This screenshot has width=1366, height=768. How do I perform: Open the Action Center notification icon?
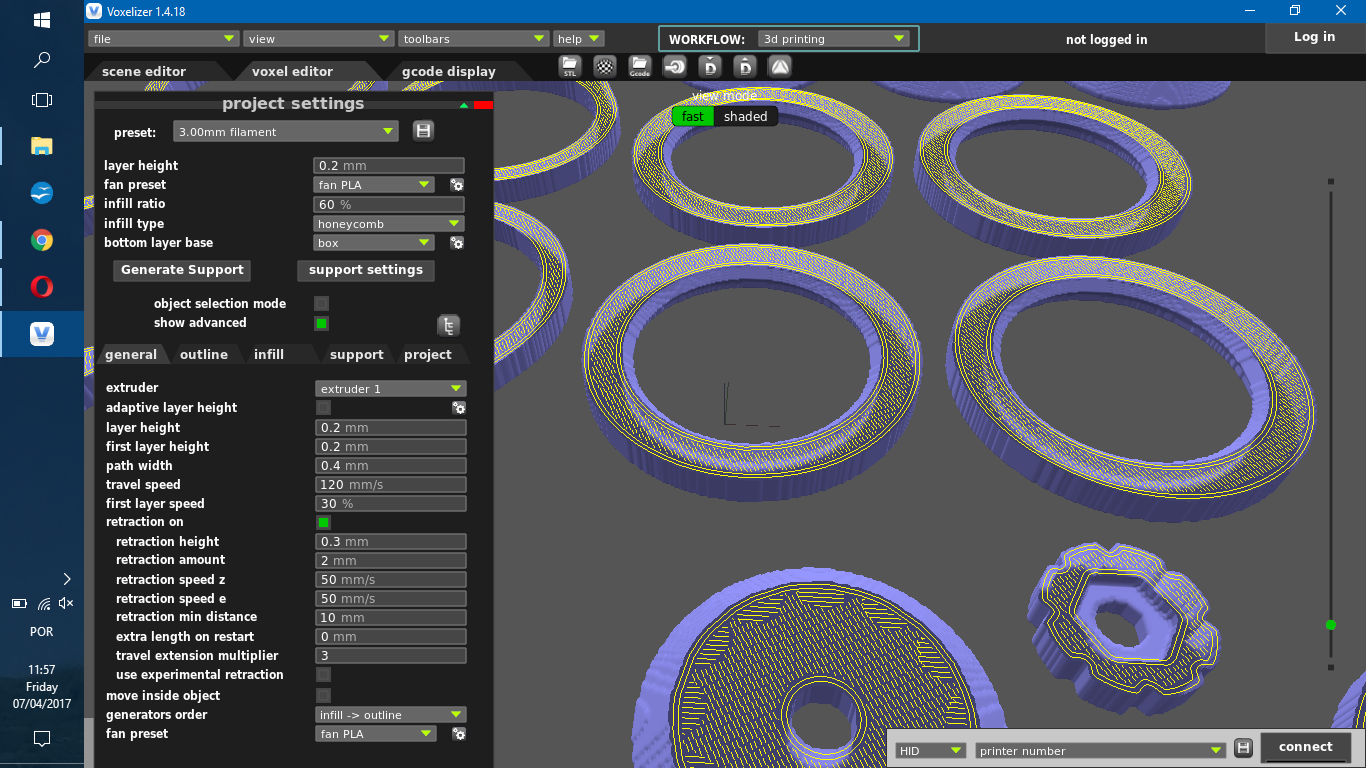(42, 739)
